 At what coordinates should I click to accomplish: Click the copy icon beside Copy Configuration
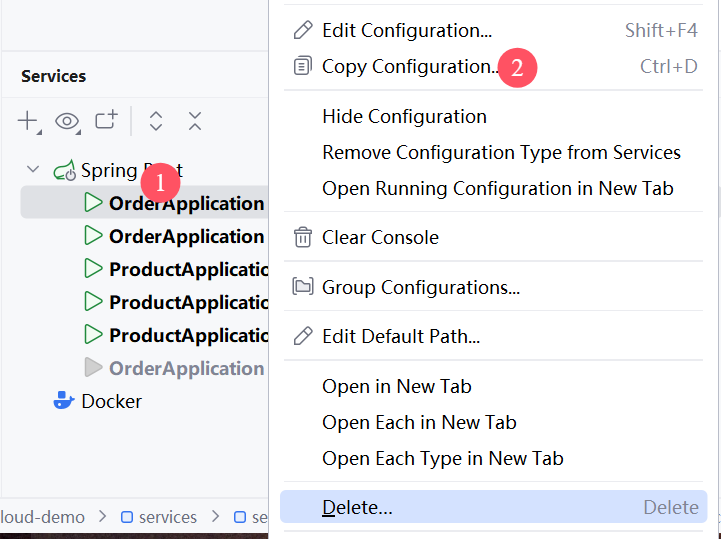(x=303, y=67)
